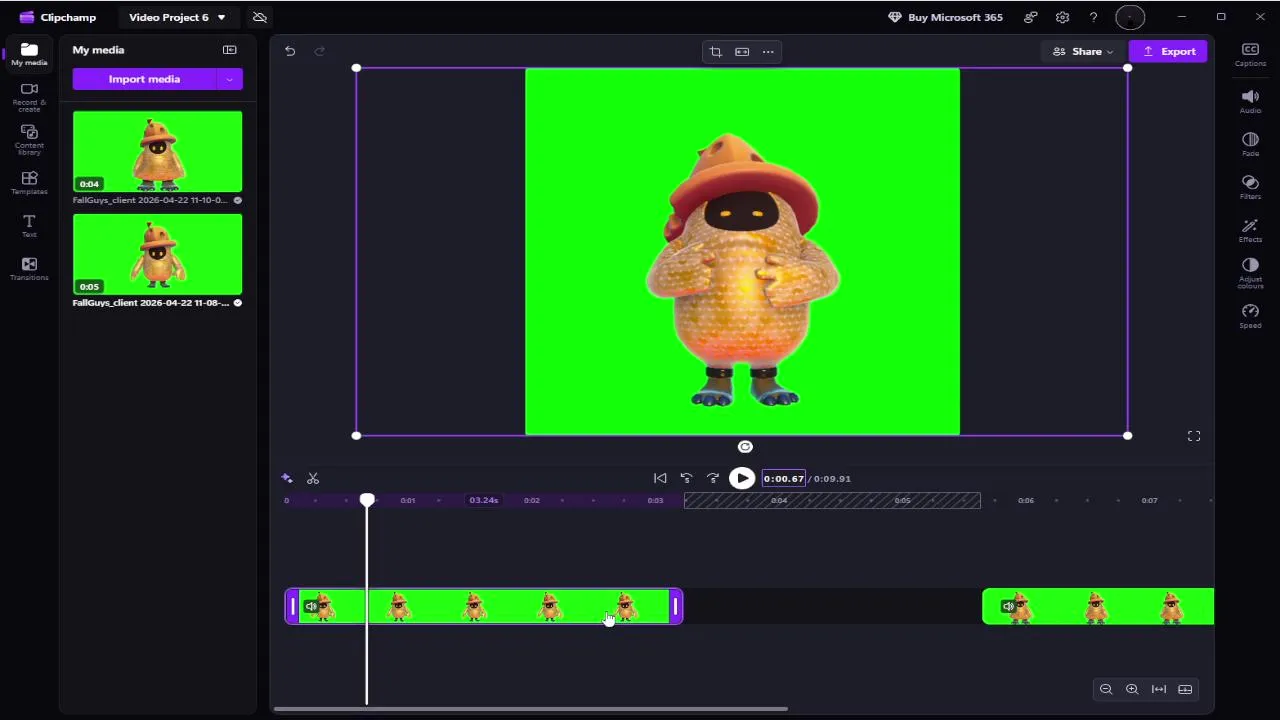Undo the last action

(x=290, y=51)
